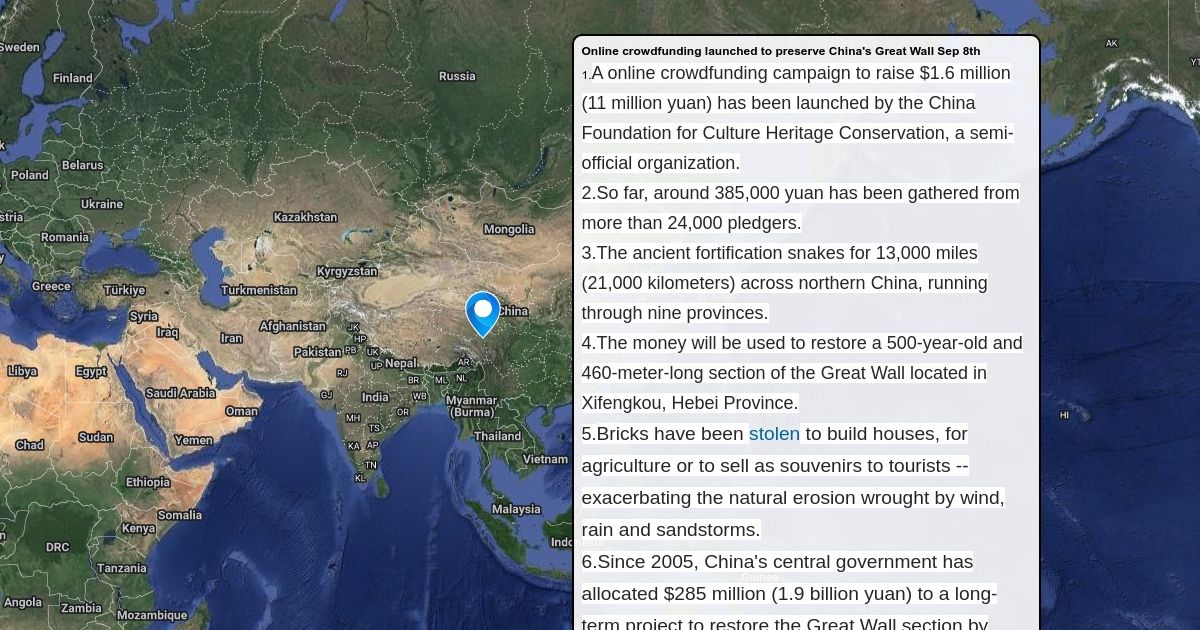This screenshot has width=1200, height=630.
Task: Select the 'Finland' label on the map
Action: pyautogui.click(x=72, y=78)
